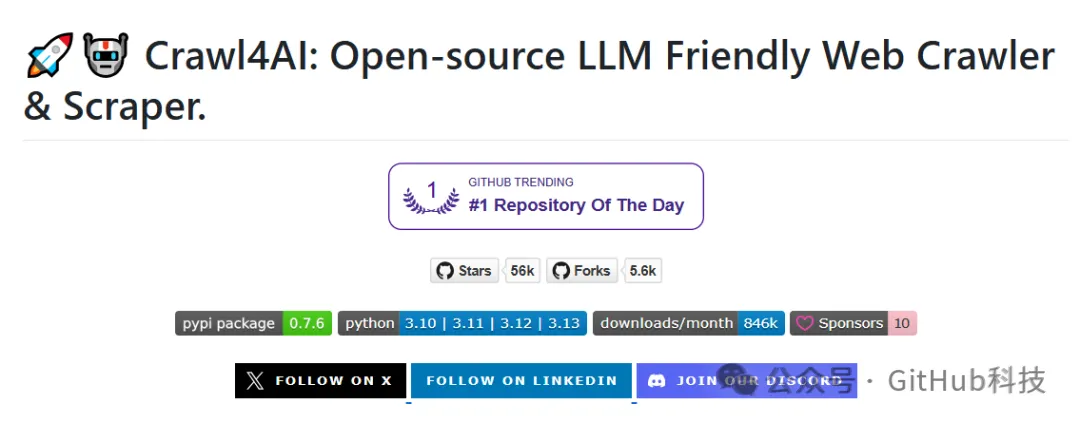The height and width of the screenshot is (423, 1080).
Task: Click the GitHub logo on Forks badge
Action: point(560,271)
